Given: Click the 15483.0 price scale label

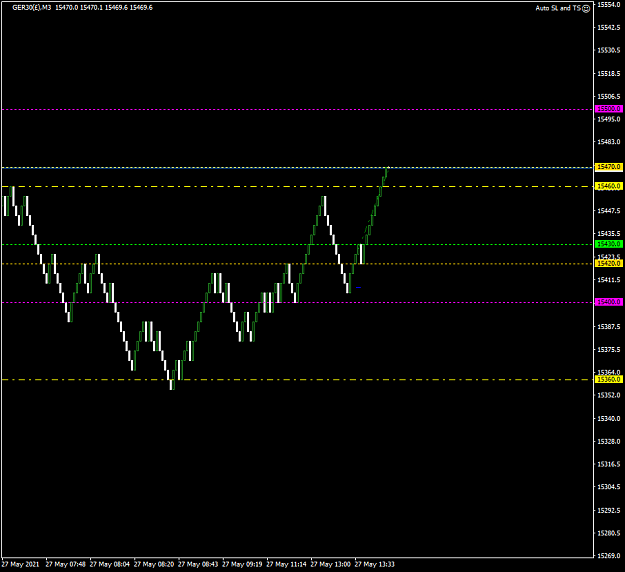Looking at the screenshot, I should pos(609,142).
